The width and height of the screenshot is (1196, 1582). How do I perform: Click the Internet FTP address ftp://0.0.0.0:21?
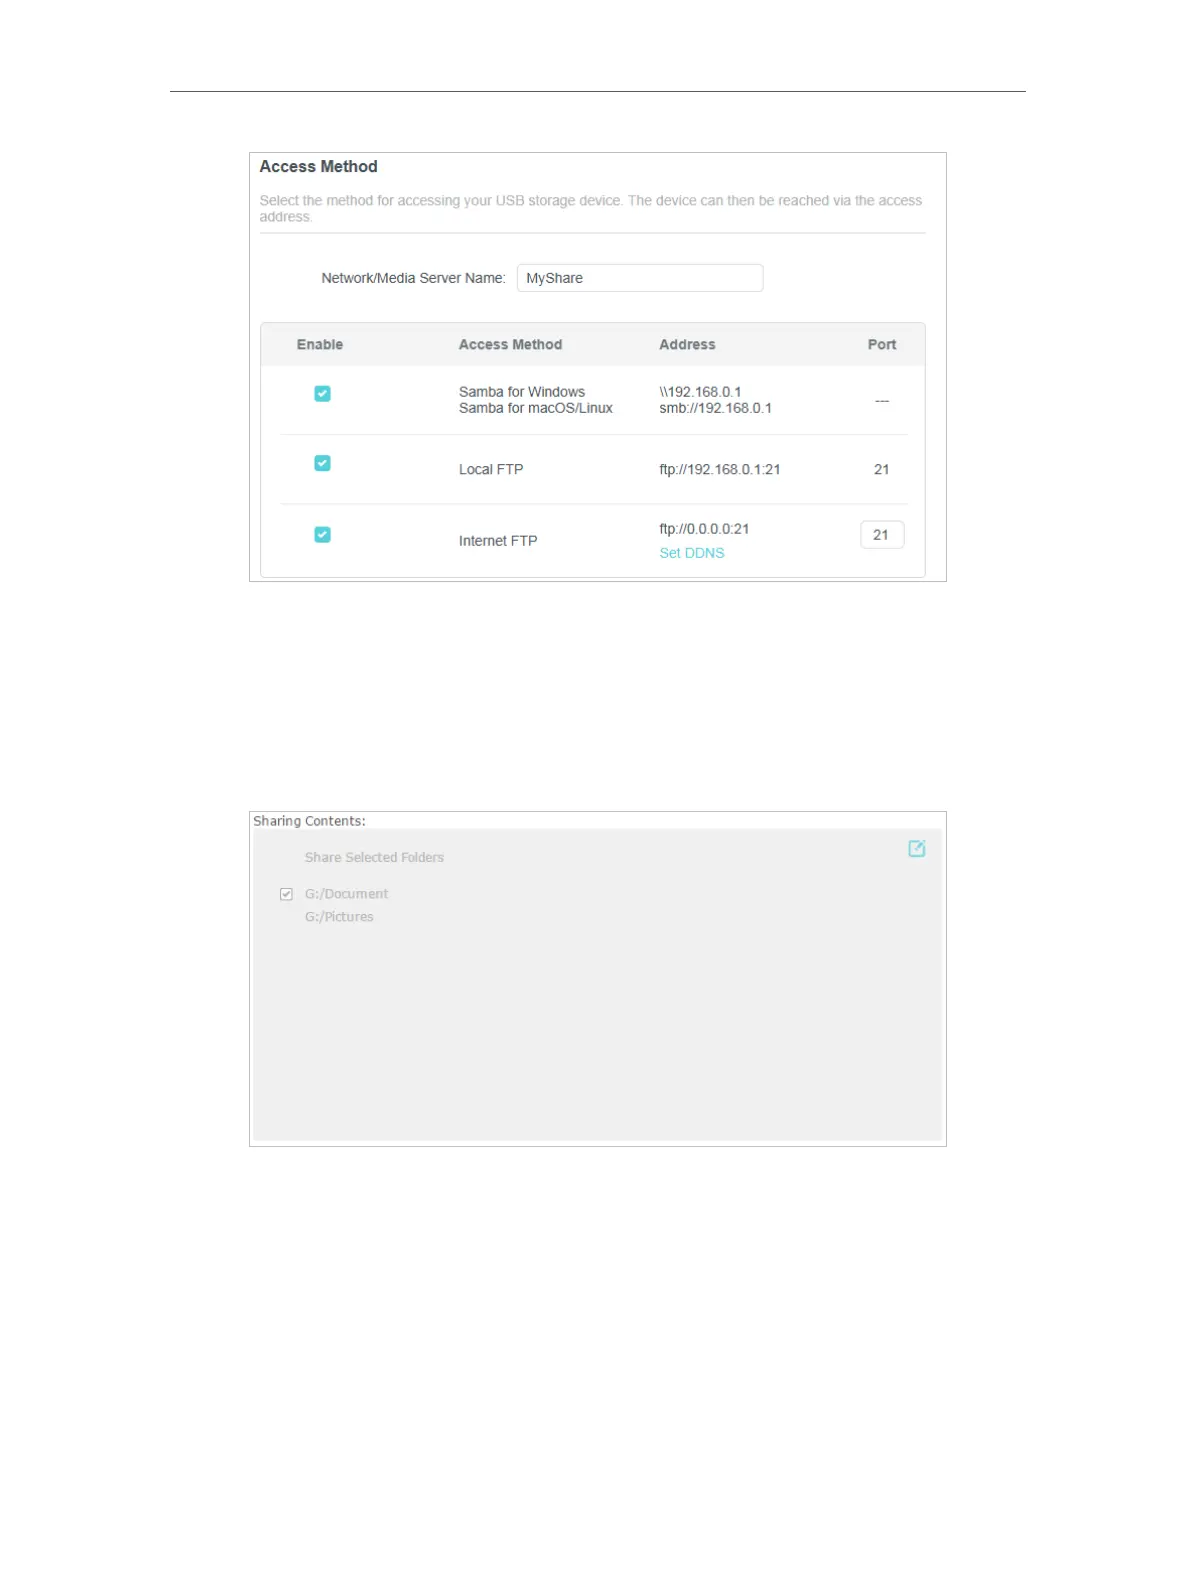point(704,529)
